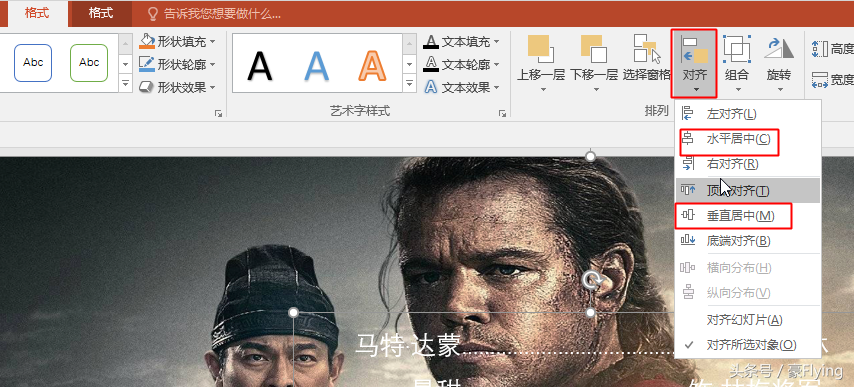This screenshot has height=387, width=854.
Task: Open shape styles group dialog launcher
Action: [x=218, y=113]
